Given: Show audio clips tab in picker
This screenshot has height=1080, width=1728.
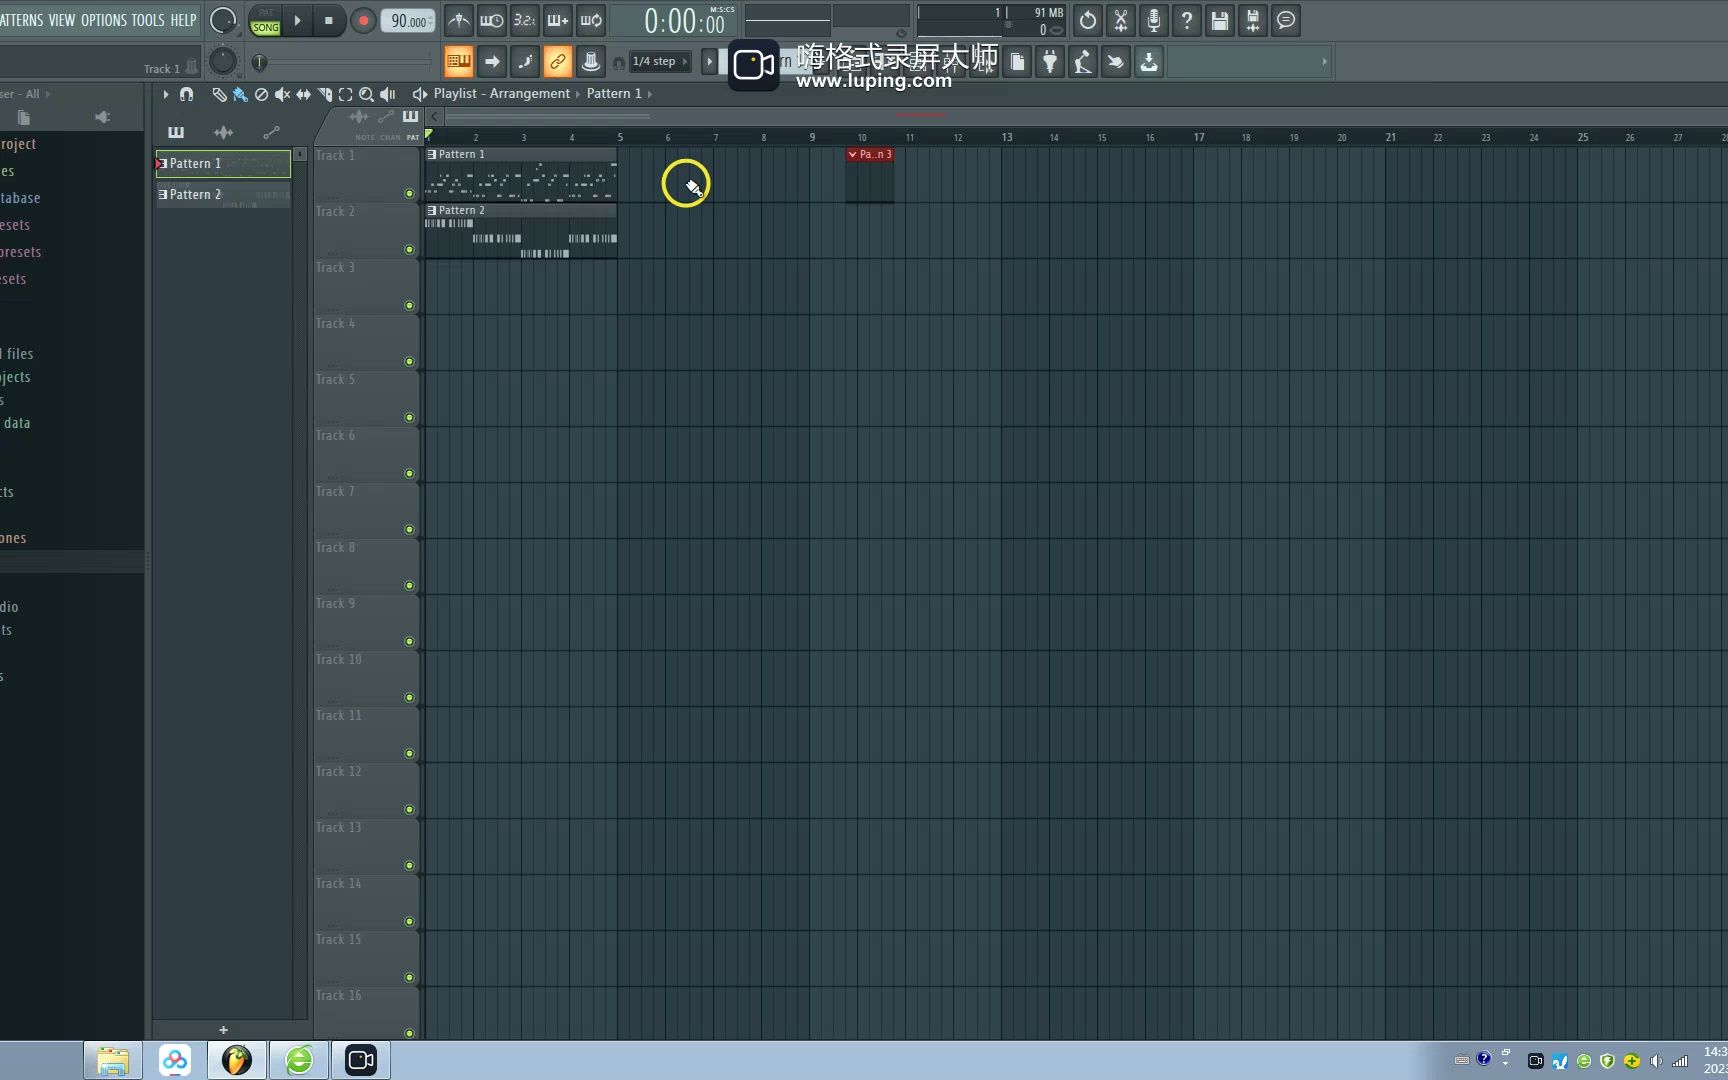Looking at the screenshot, I should (x=223, y=132).
